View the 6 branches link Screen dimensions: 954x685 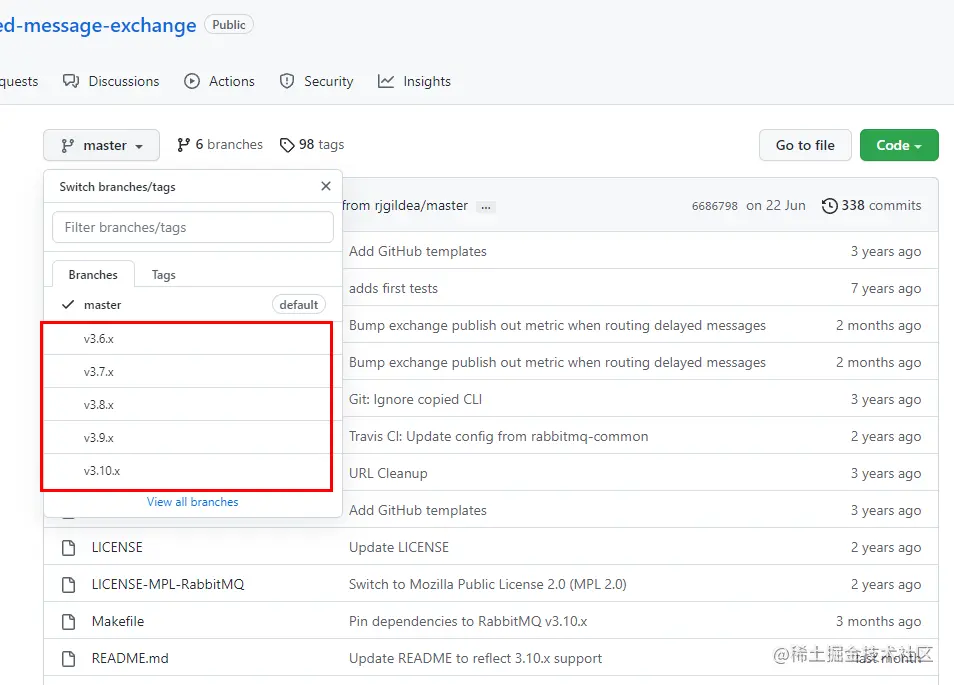[x=220, y=145]
